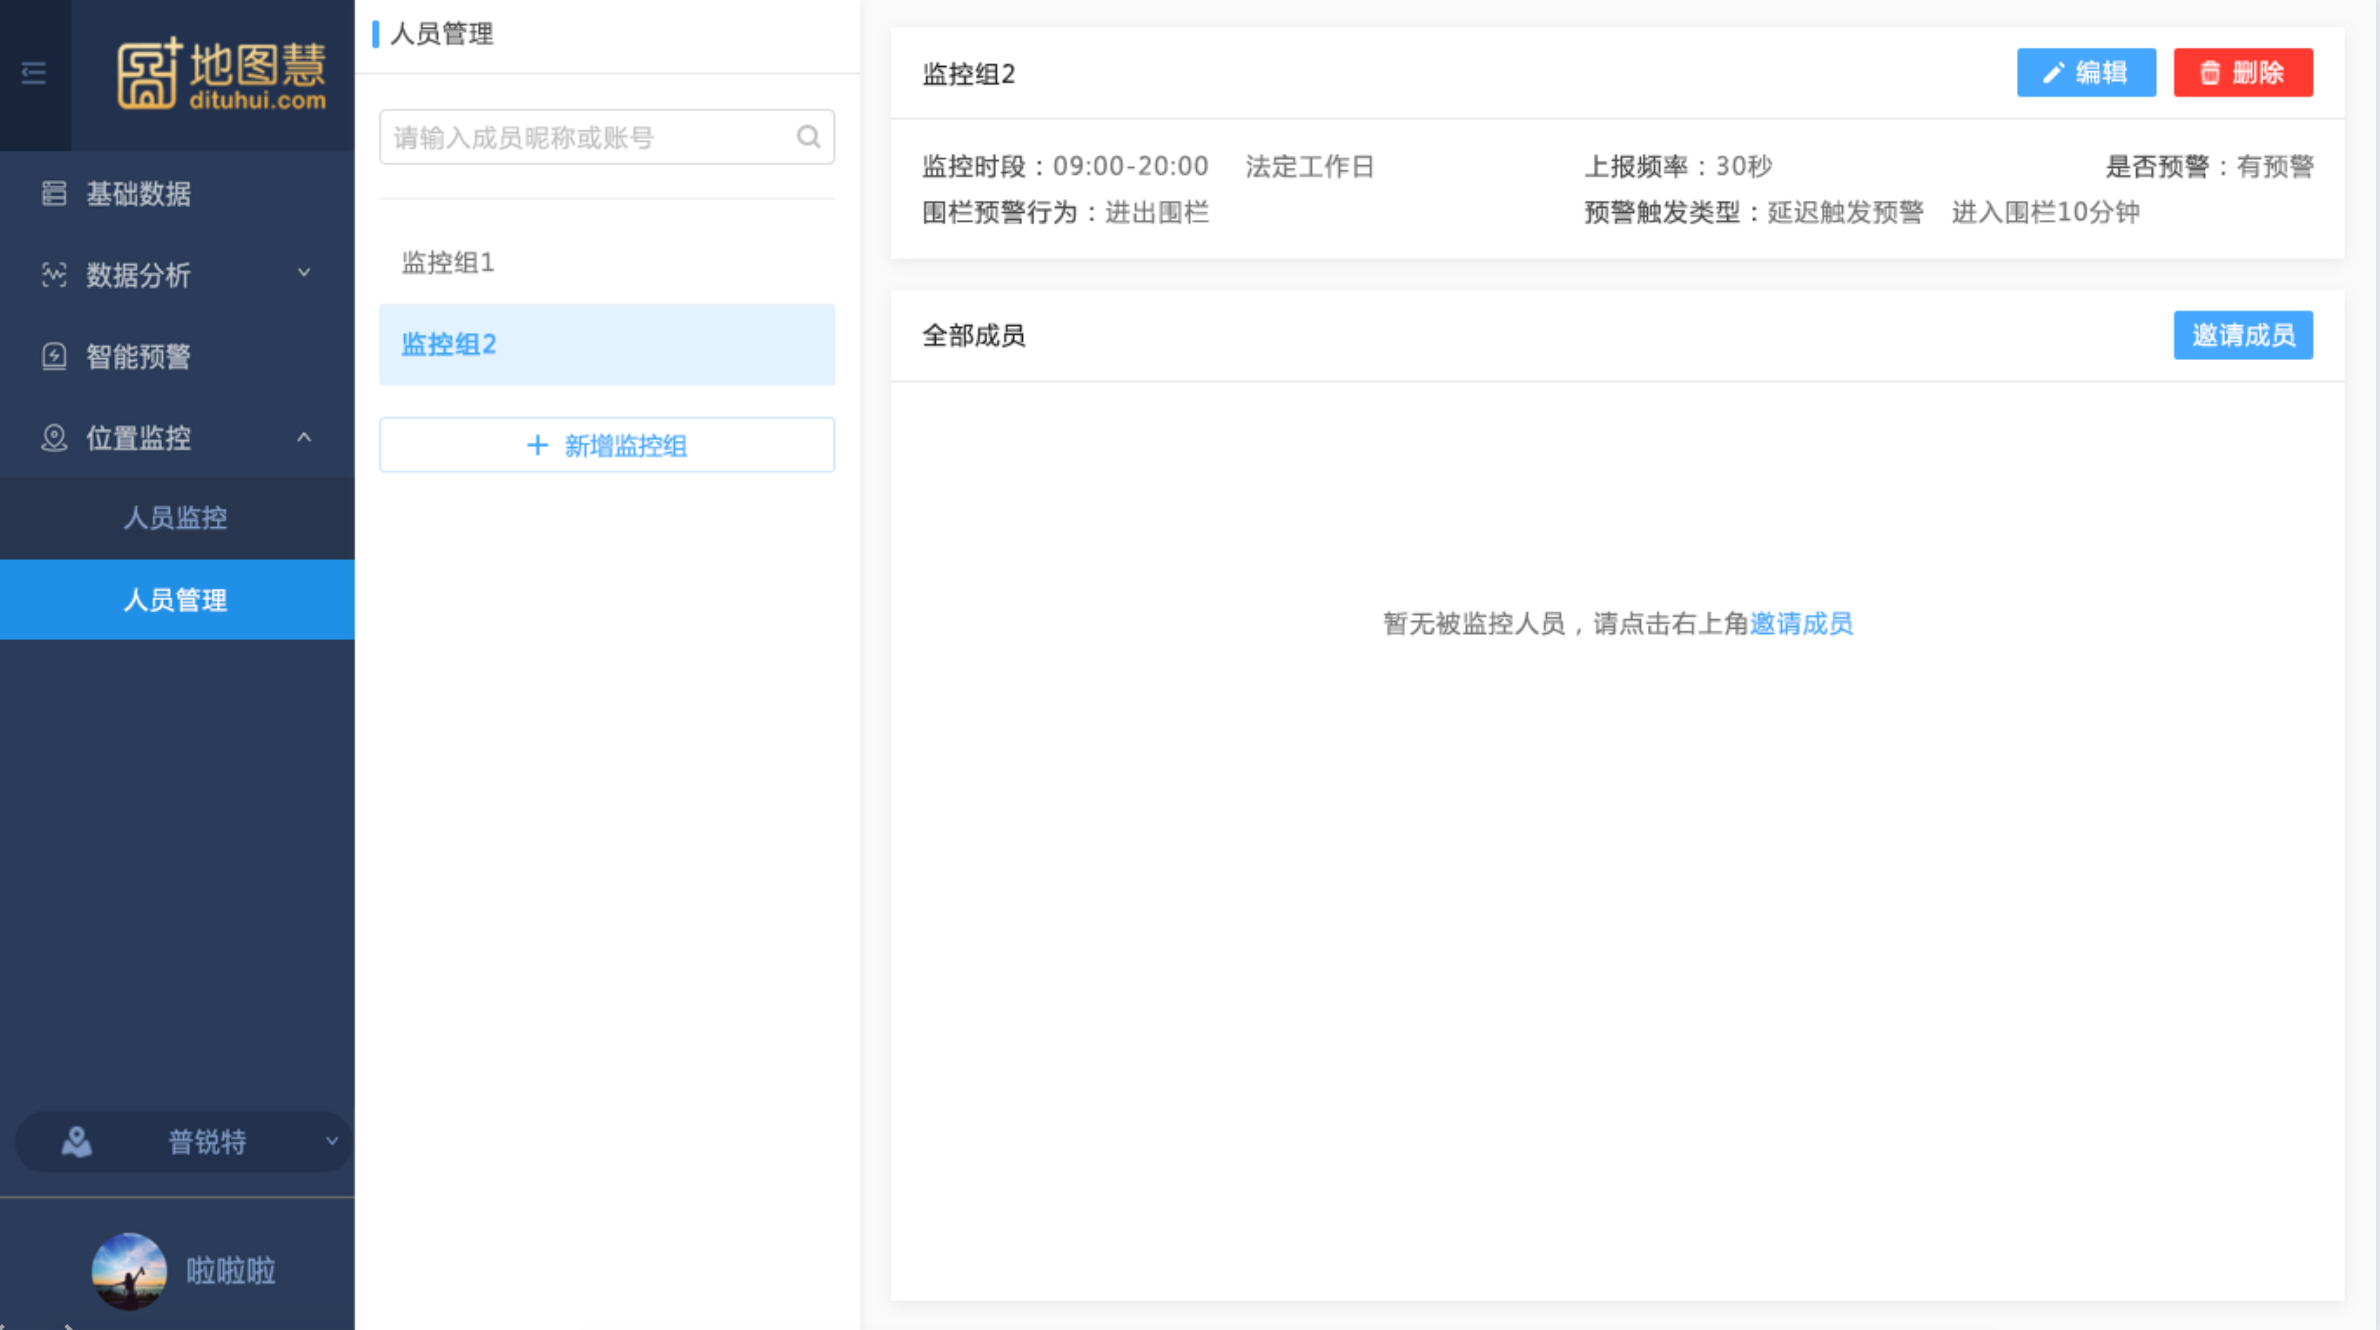Click the search magnifier icon
Screen dimensions: 2380x1330
point(808,137)
